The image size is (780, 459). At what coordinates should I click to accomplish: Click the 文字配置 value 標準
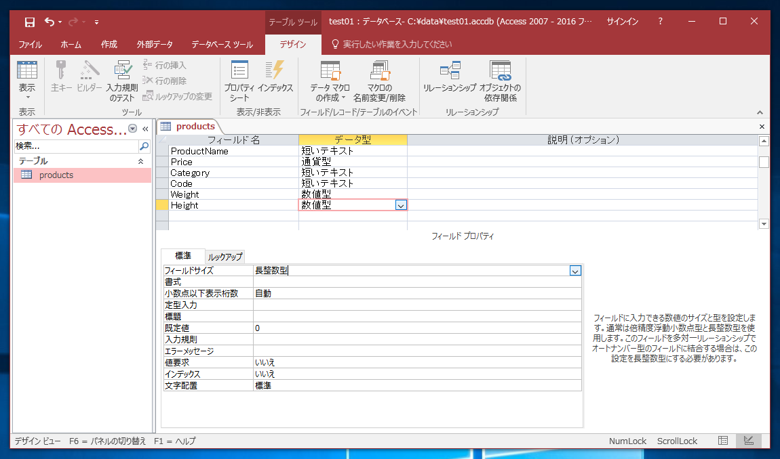[417, 385]
